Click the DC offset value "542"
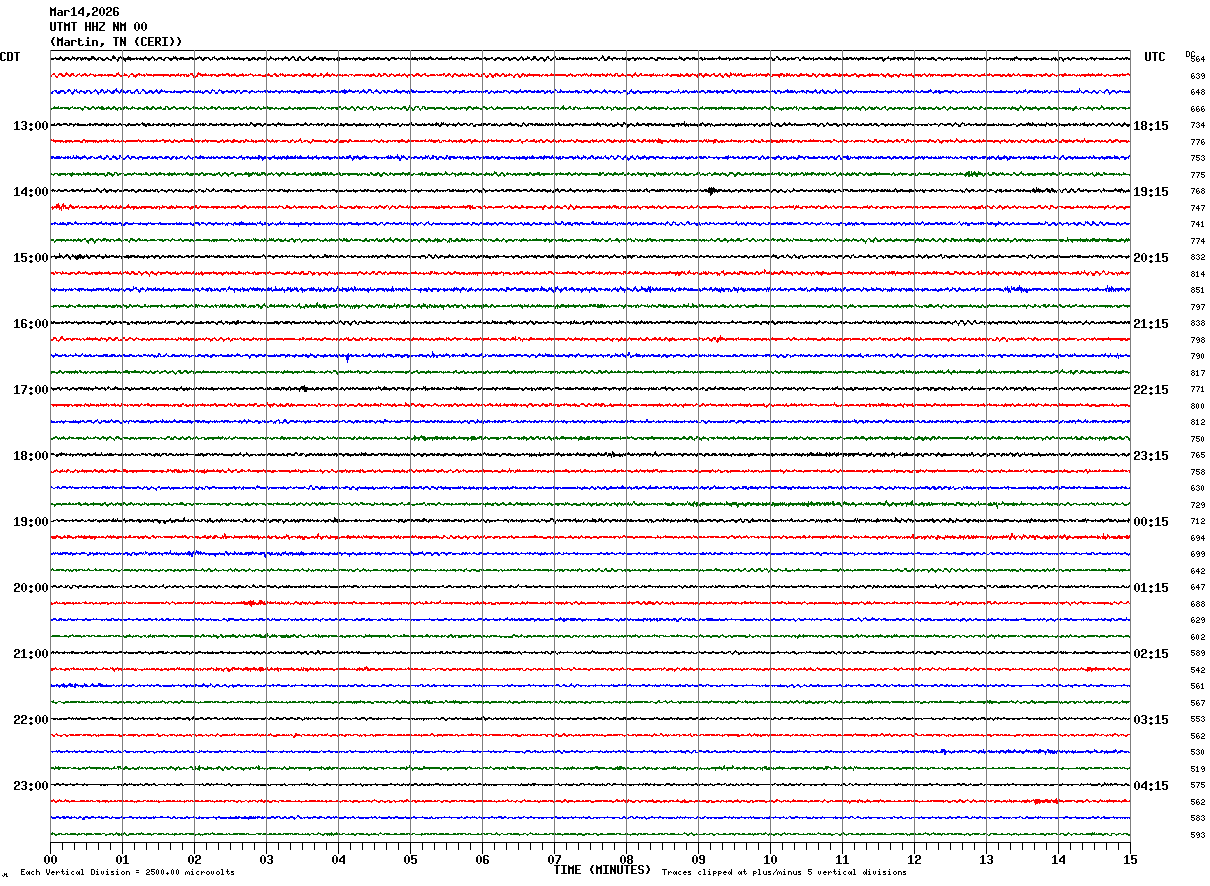 click(1197, 670)
